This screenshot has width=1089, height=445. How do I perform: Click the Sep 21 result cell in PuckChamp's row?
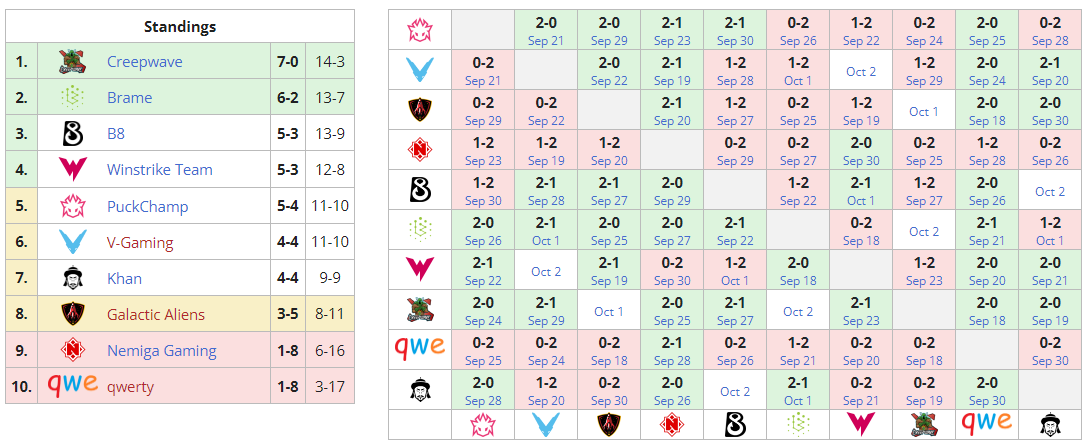click(x=546, y=31)
